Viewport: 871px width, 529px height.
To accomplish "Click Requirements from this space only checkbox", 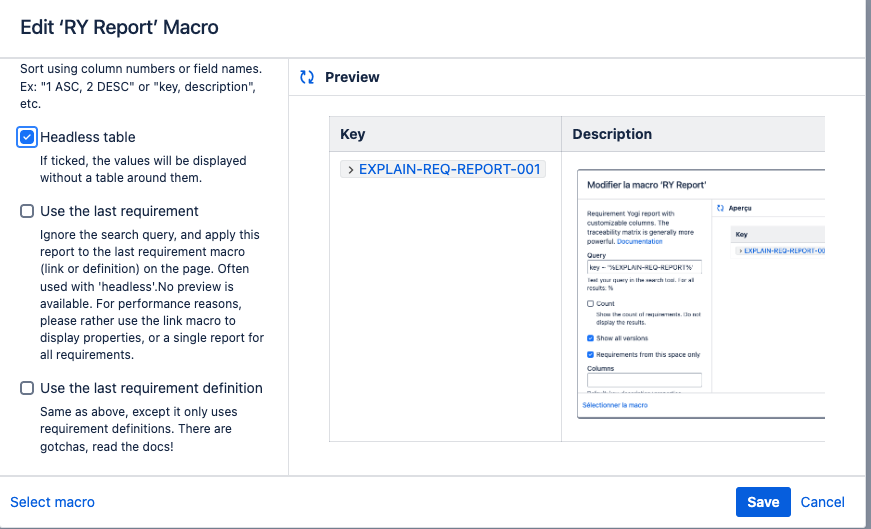I will tap(591, 354).
